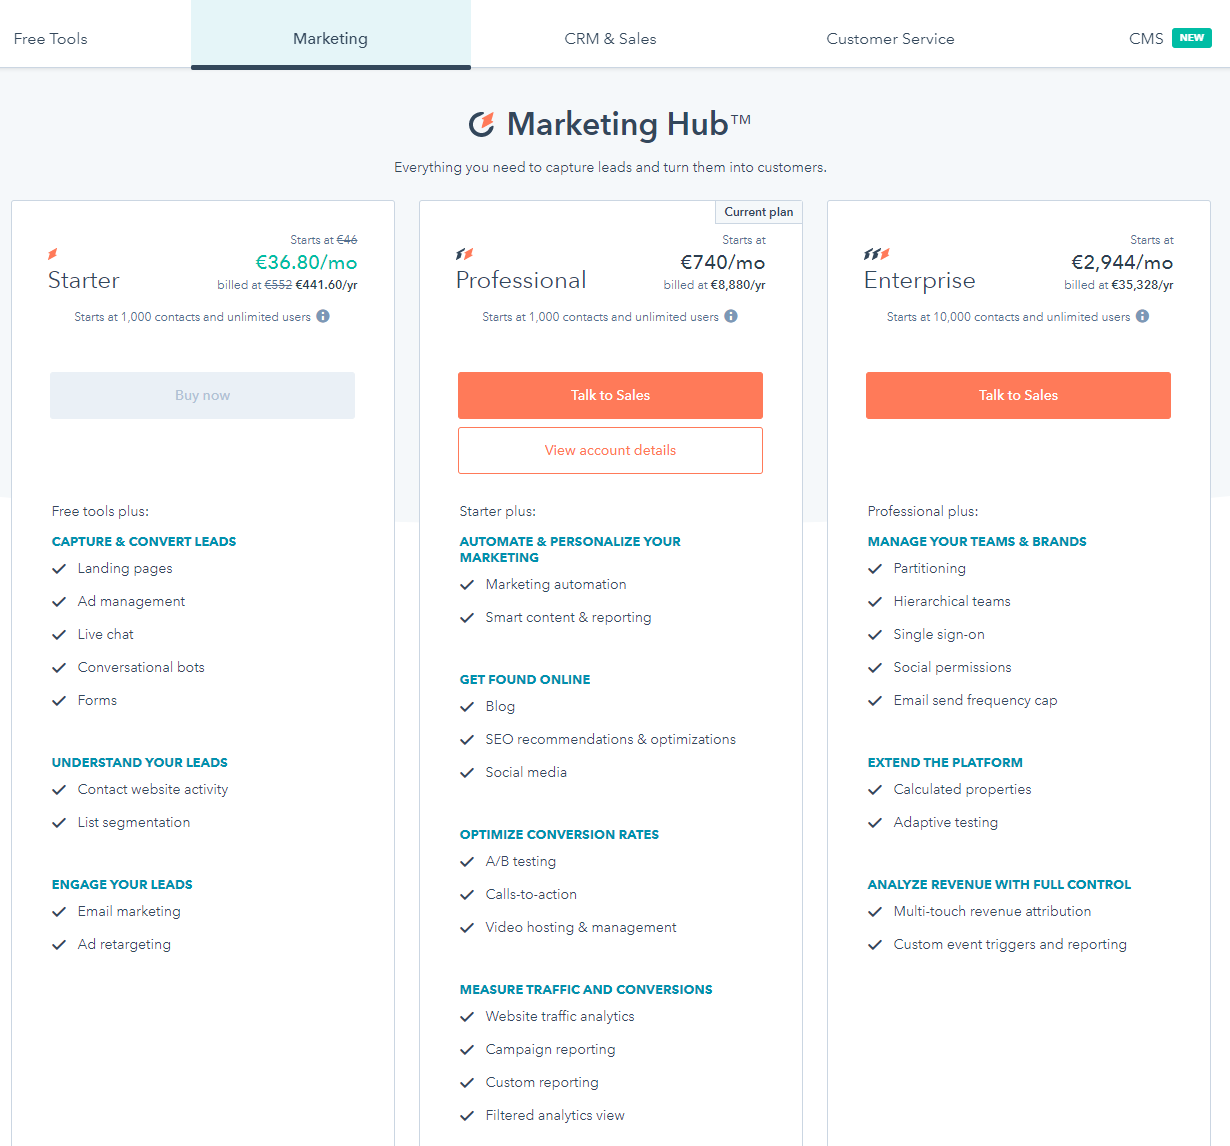The image size is (1230, 1146).
Task: Click the Calculated properties text
Action: (x=962, y=789)
